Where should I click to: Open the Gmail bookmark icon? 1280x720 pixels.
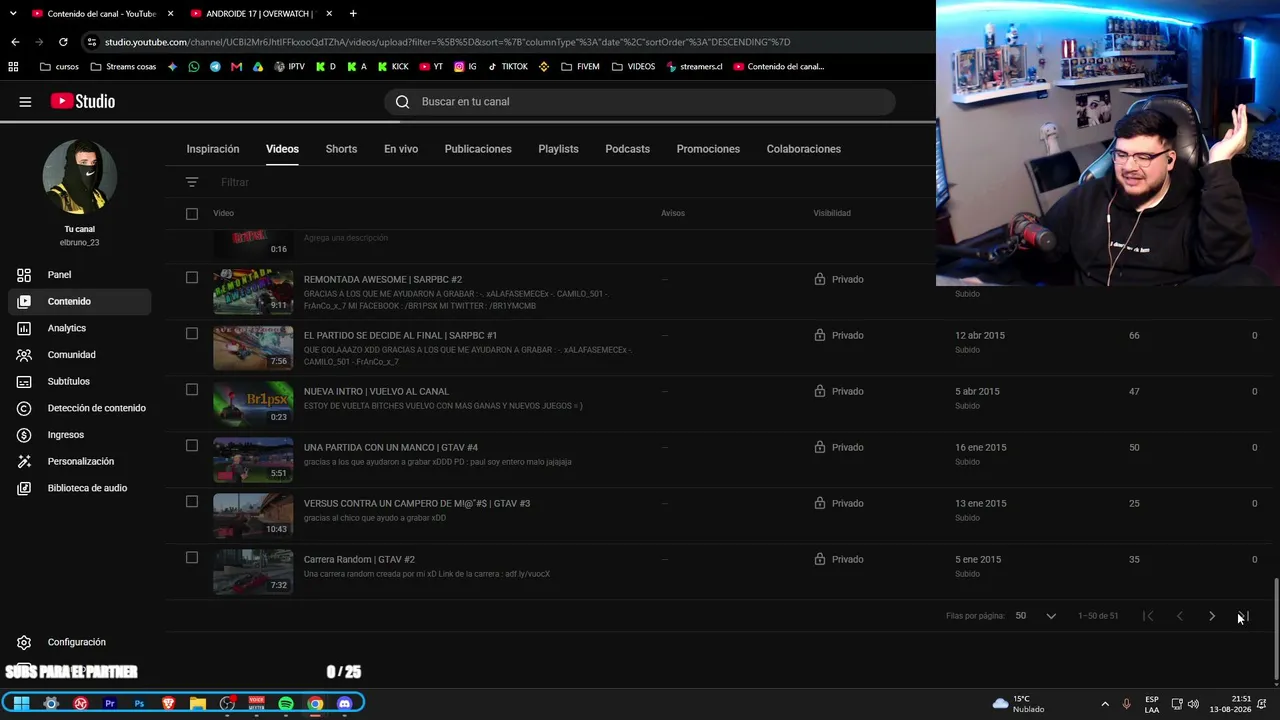tap(236, 67)
